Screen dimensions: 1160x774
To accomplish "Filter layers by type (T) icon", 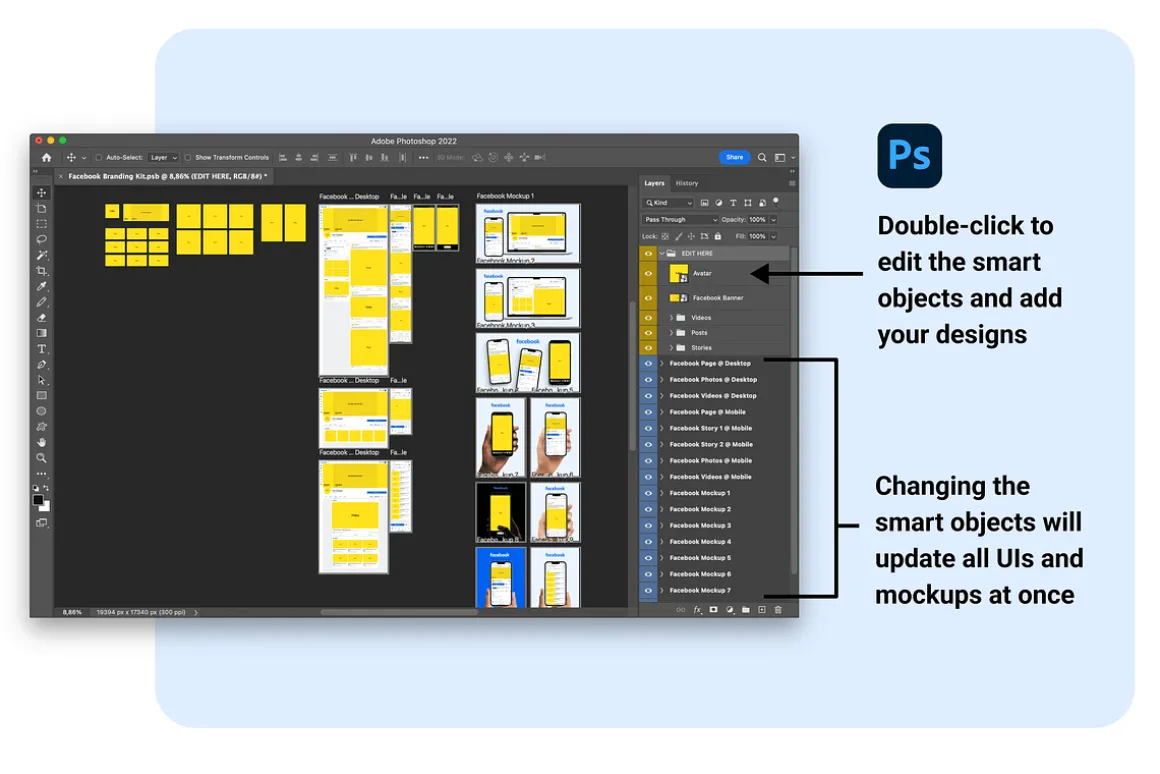I will (733, 202).
